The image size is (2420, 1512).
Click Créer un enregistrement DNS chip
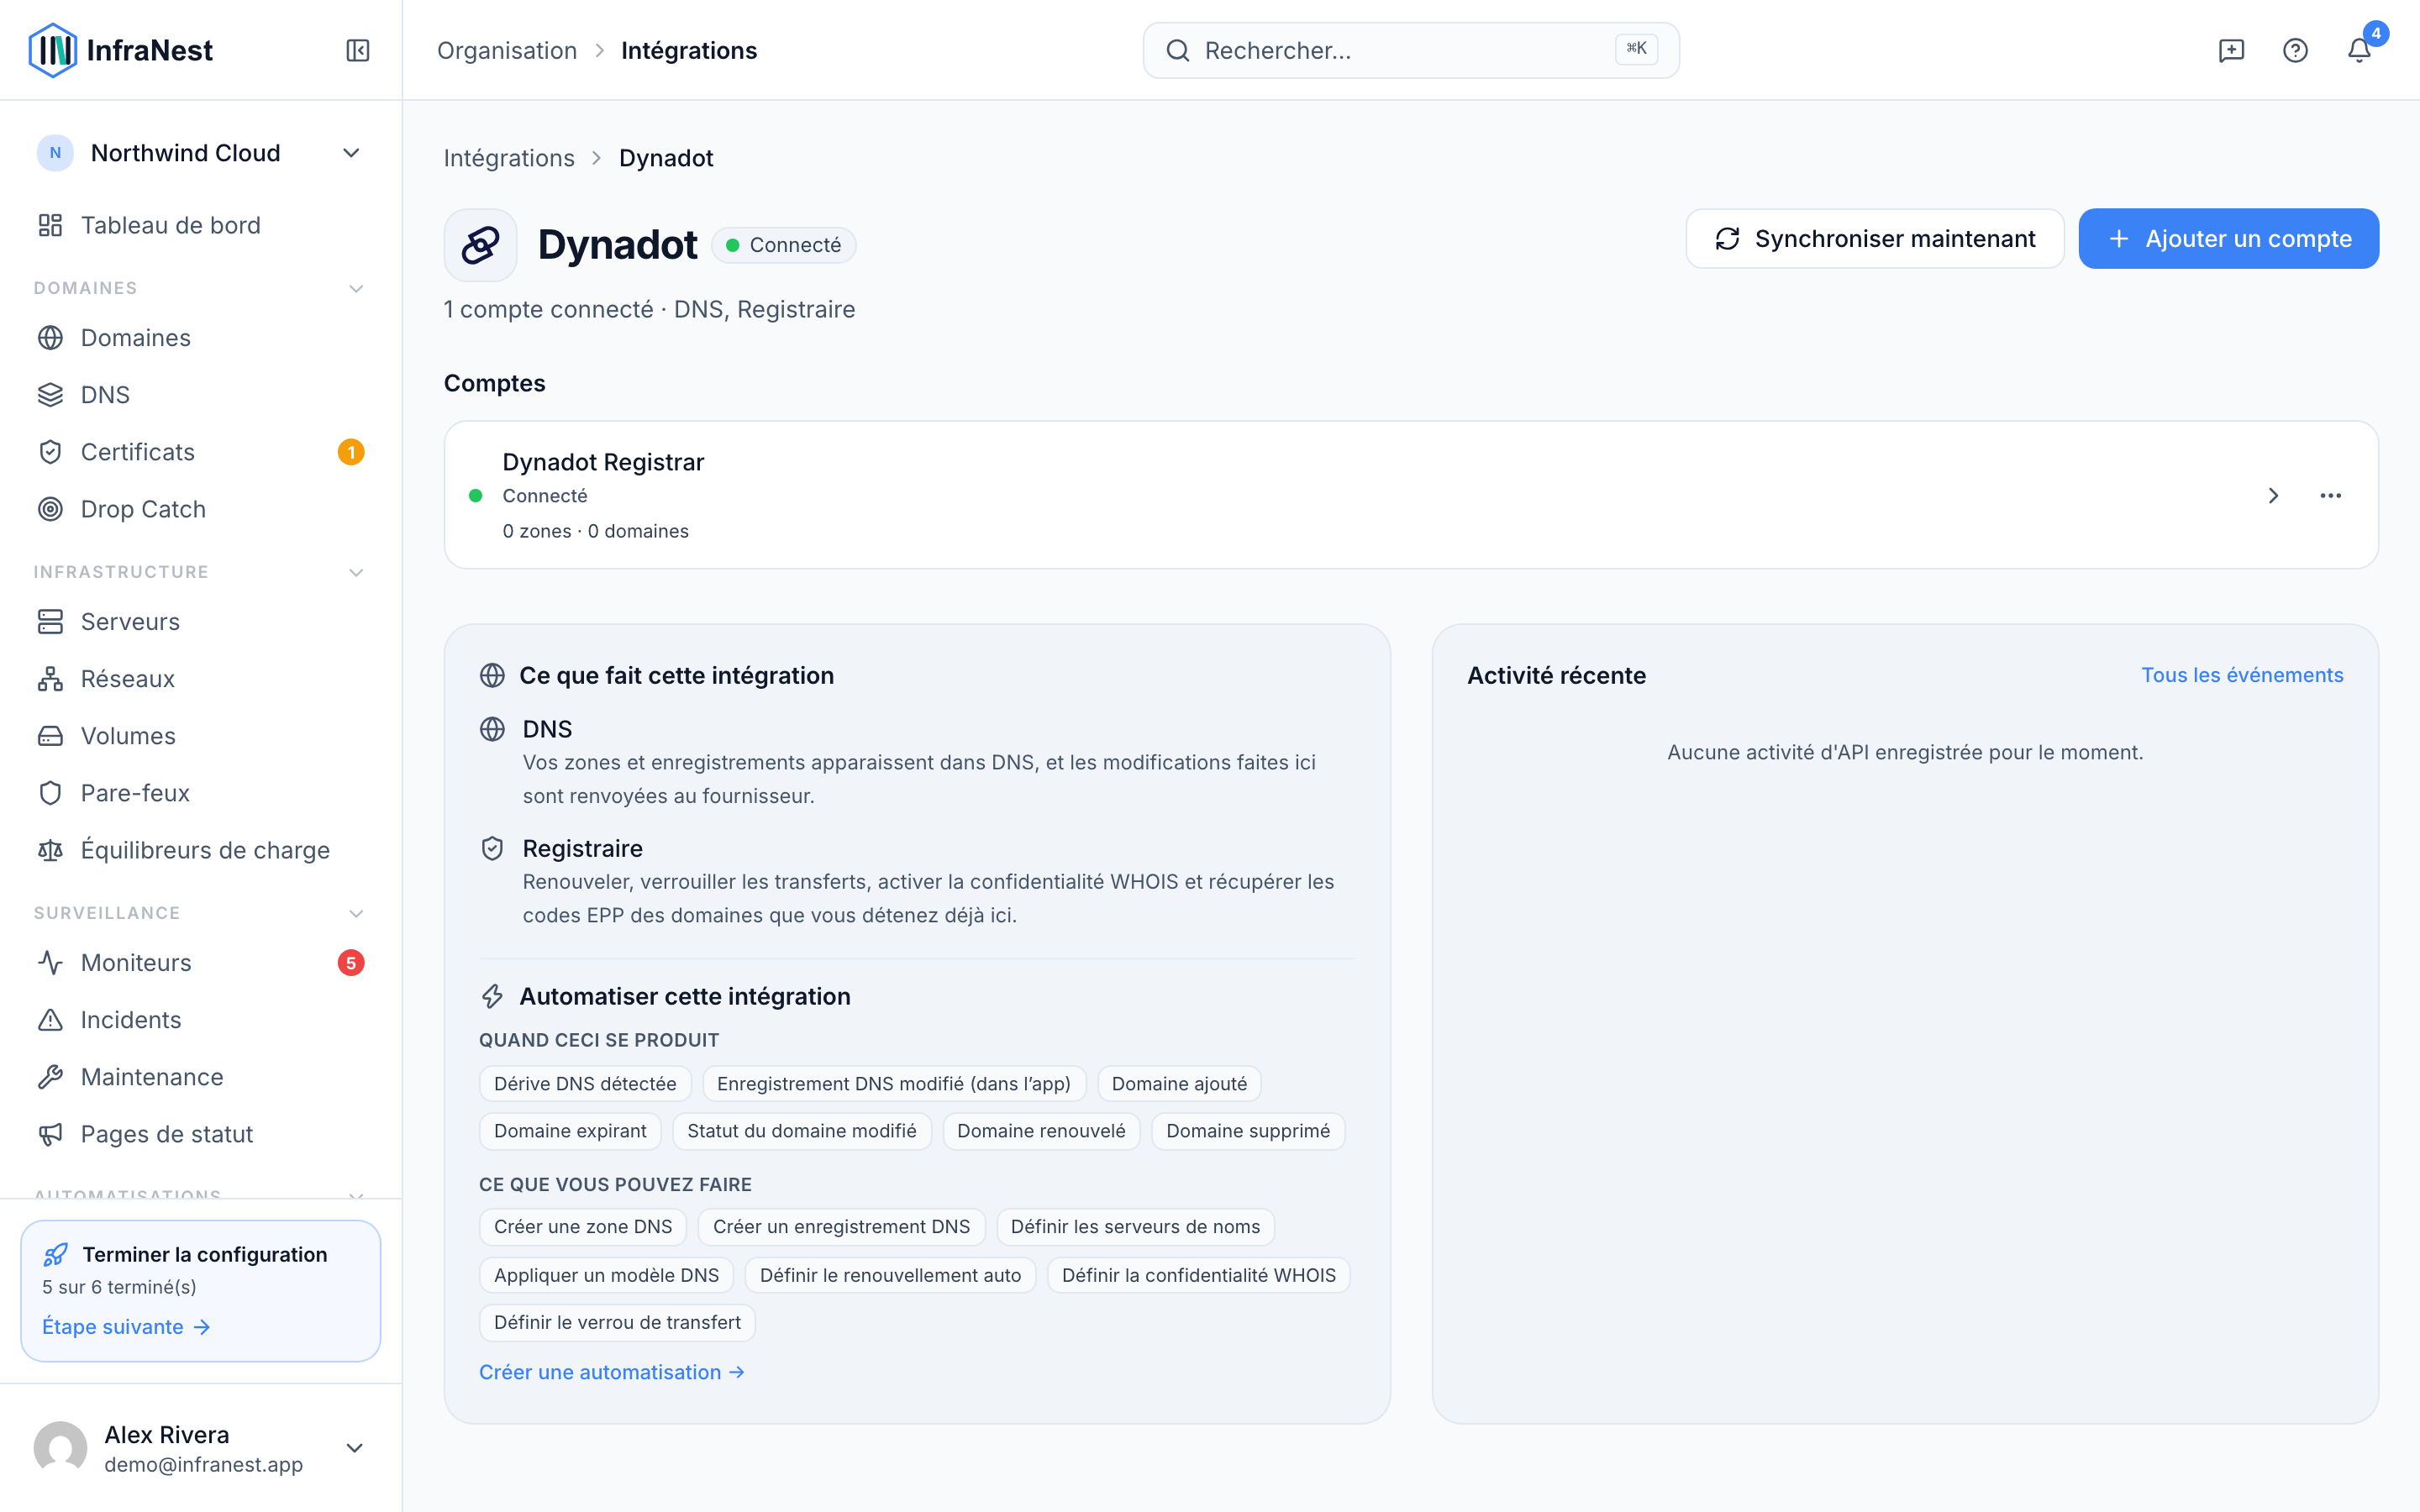click(841, 1227)
